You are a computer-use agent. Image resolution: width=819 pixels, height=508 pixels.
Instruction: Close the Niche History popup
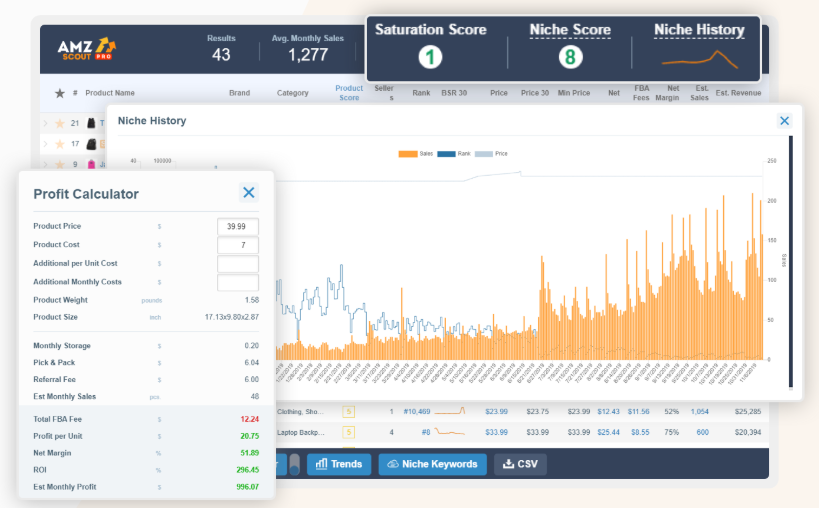[784, 121]
